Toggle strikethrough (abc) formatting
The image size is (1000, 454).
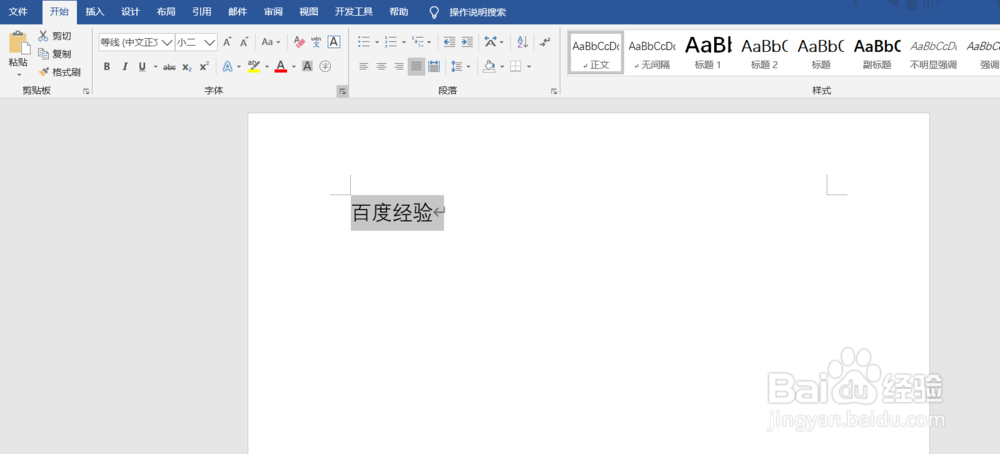[x=169, y=66]
